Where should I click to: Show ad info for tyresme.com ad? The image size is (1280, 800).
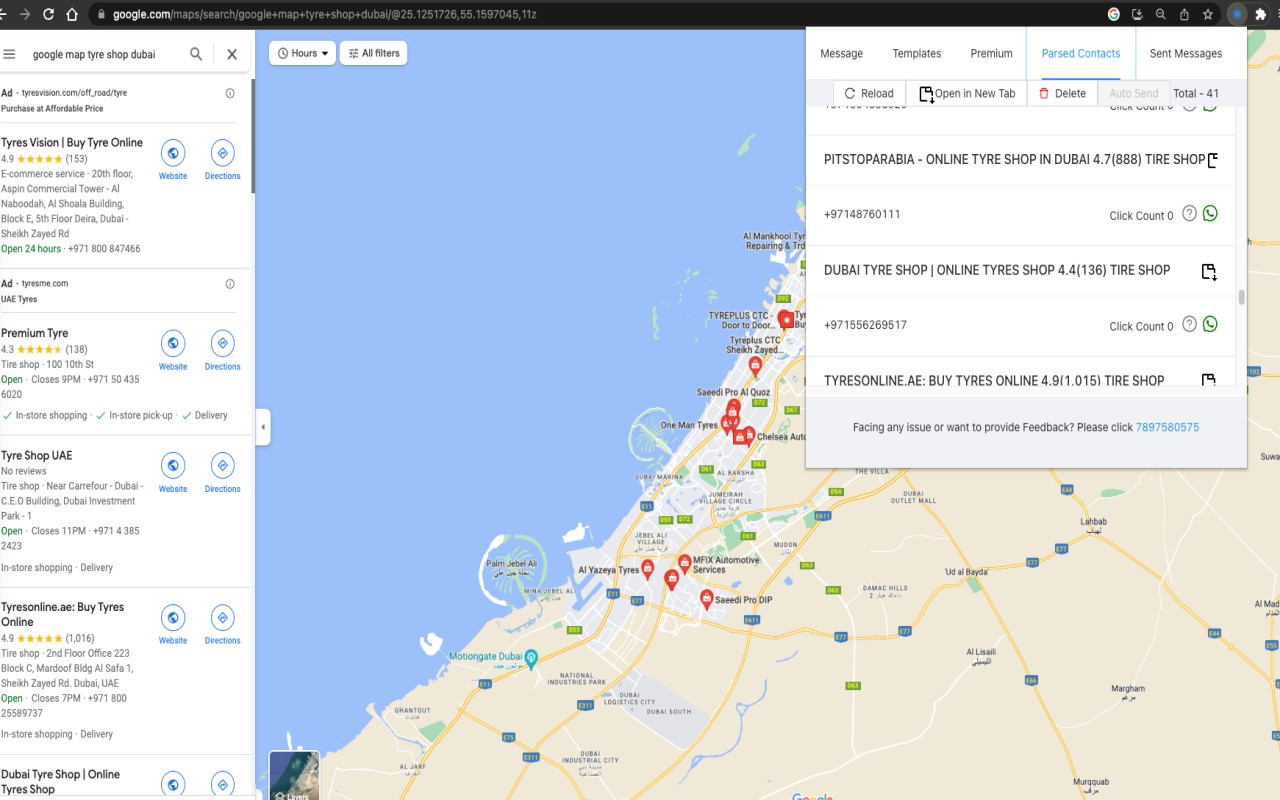pyautogui.click(x=230, y=284)
